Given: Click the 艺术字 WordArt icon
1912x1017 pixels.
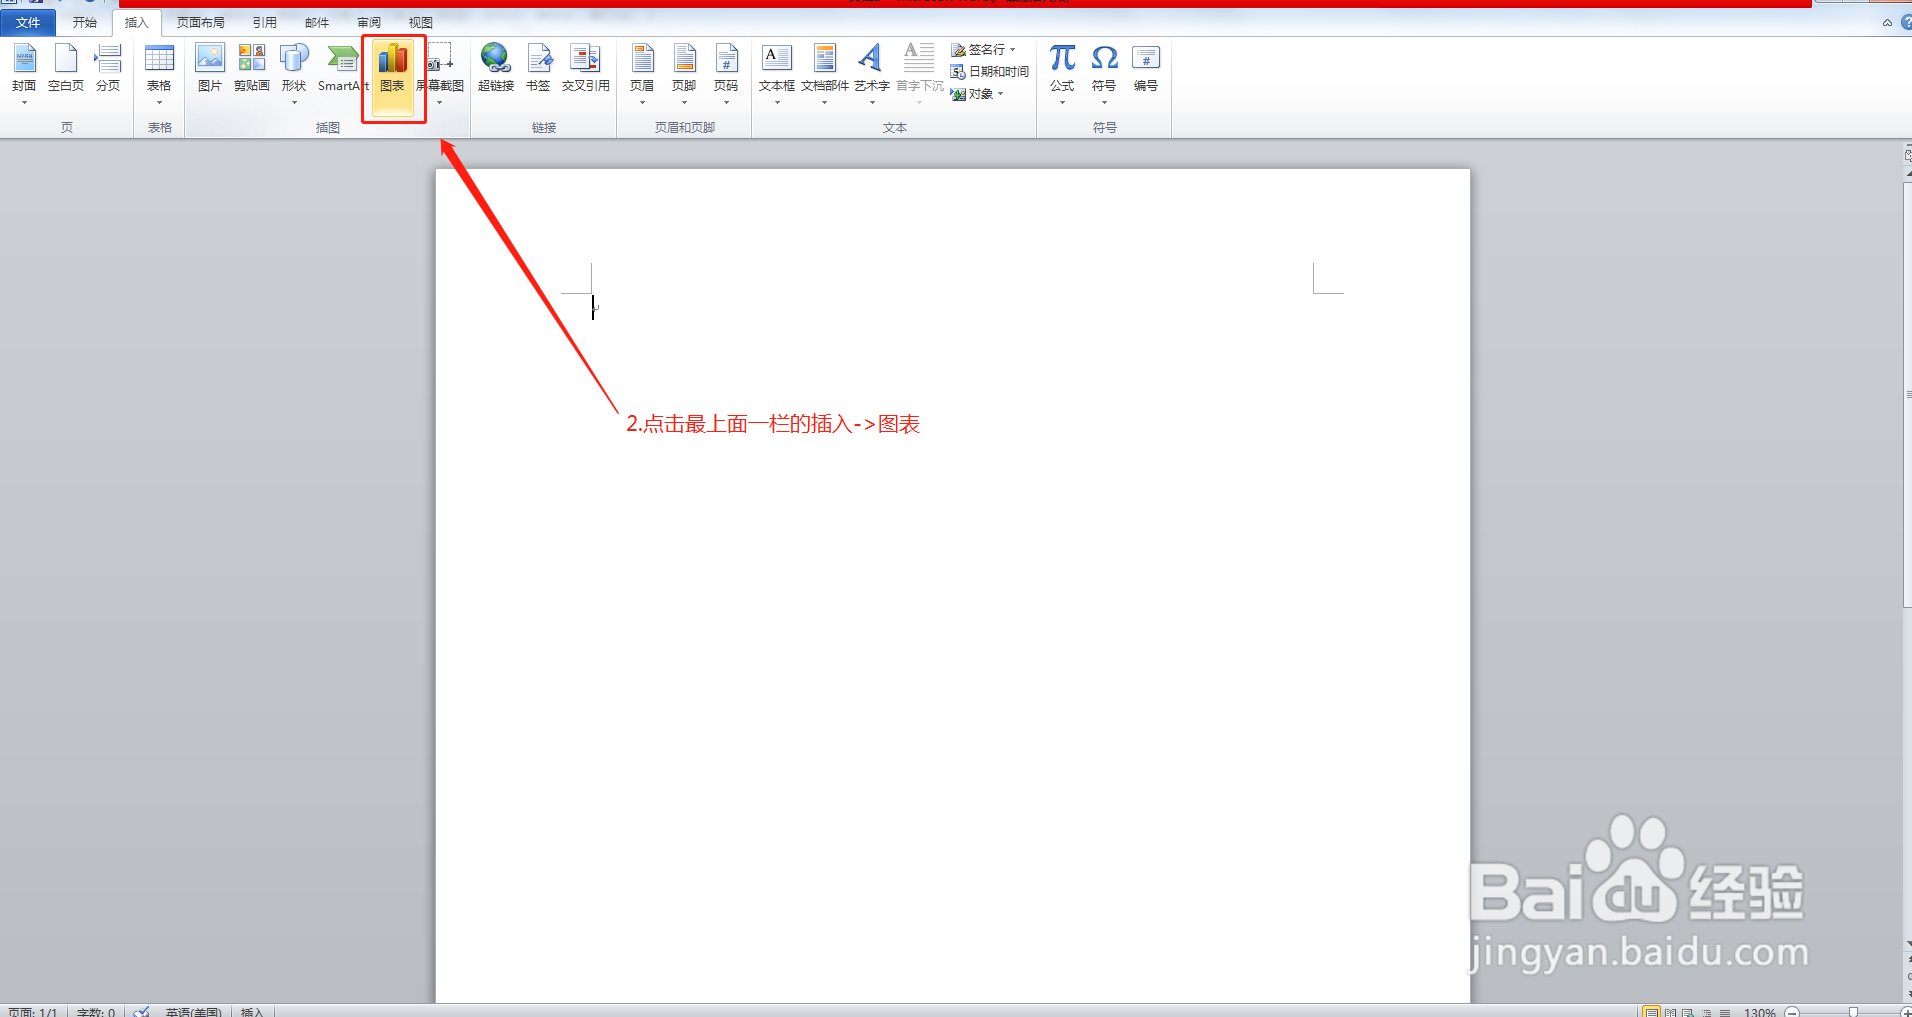Looking at the screenshot, I should coord(871,58).
